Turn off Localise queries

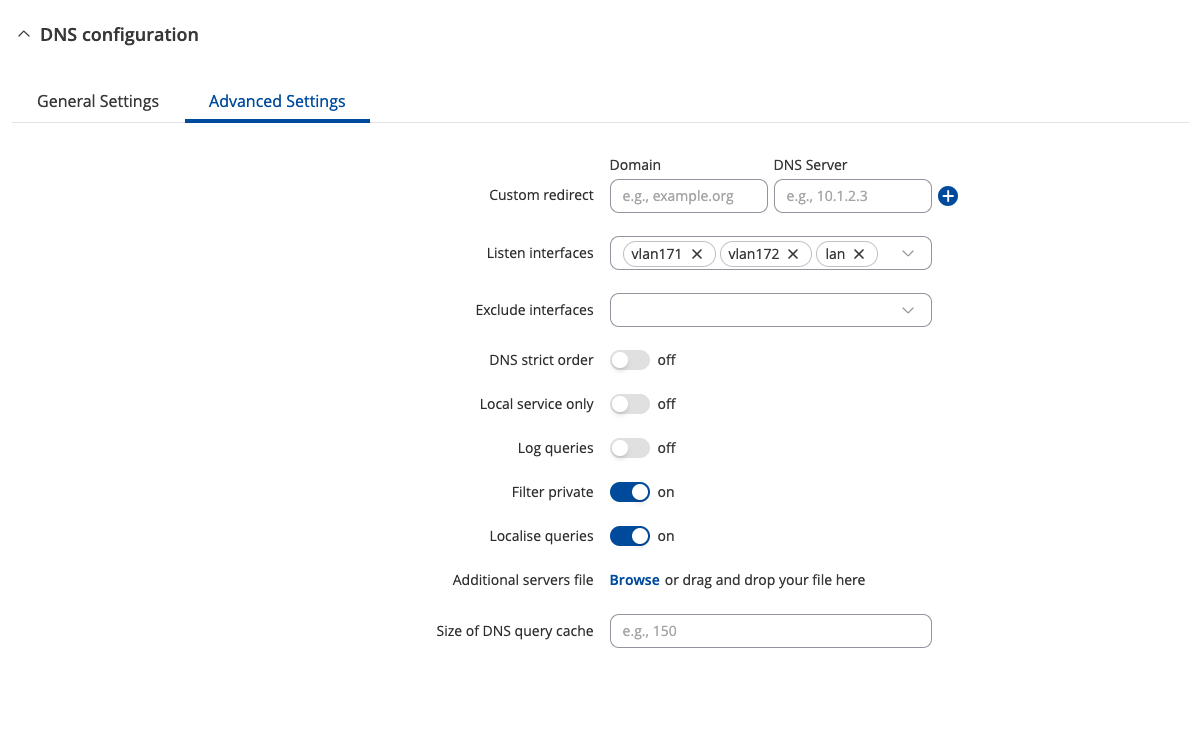coord(629,536)
